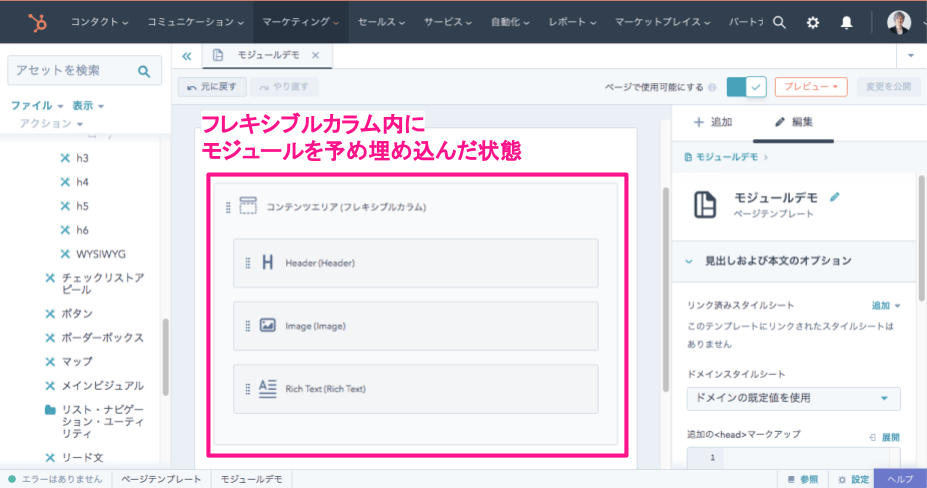927x488 pixels.
Task: Open the プレビュー dropdown button
Action: tap(811, 87)
